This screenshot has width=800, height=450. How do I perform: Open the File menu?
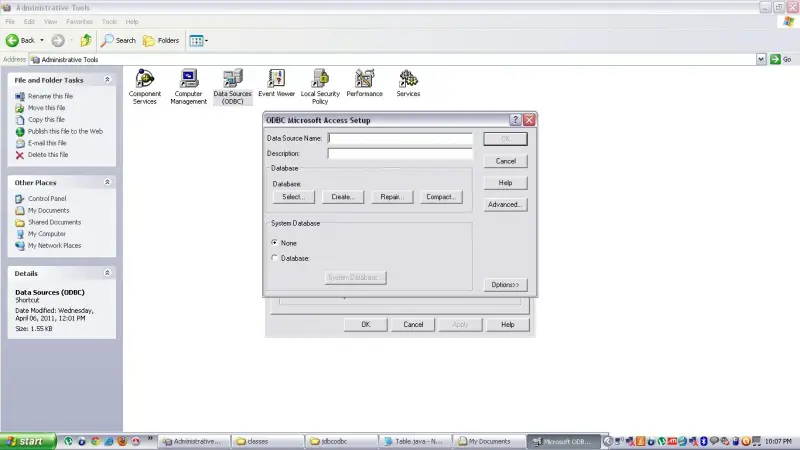coord(10,21)
